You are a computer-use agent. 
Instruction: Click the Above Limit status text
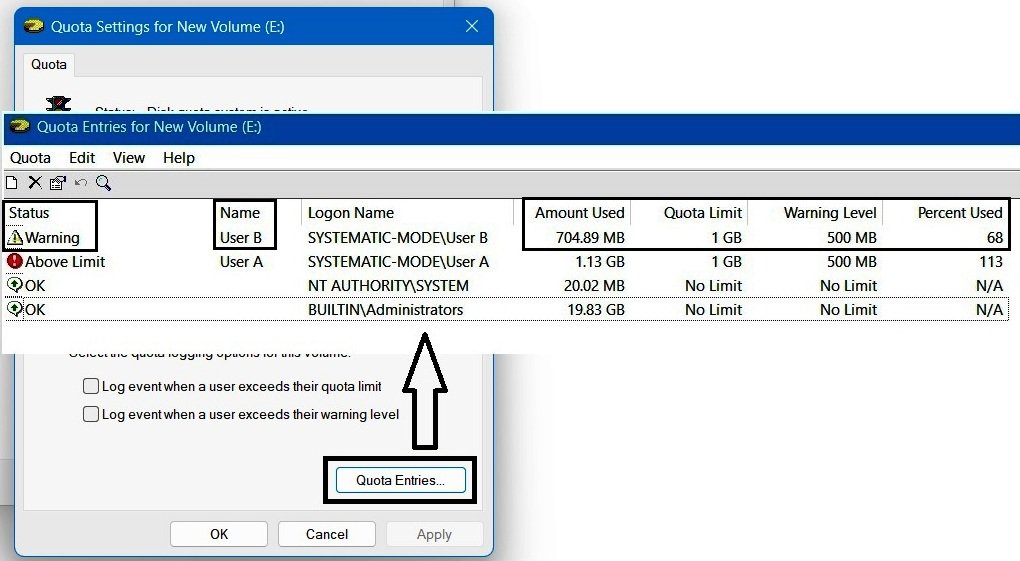[x=65, y=262]
